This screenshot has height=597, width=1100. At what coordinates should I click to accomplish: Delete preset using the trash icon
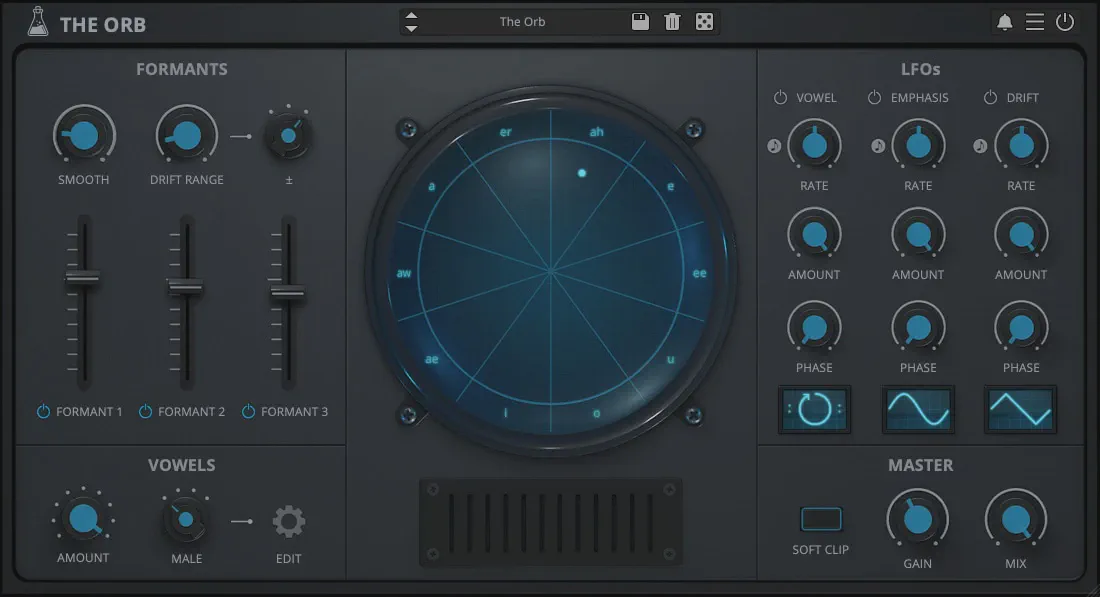coord(672,22)
